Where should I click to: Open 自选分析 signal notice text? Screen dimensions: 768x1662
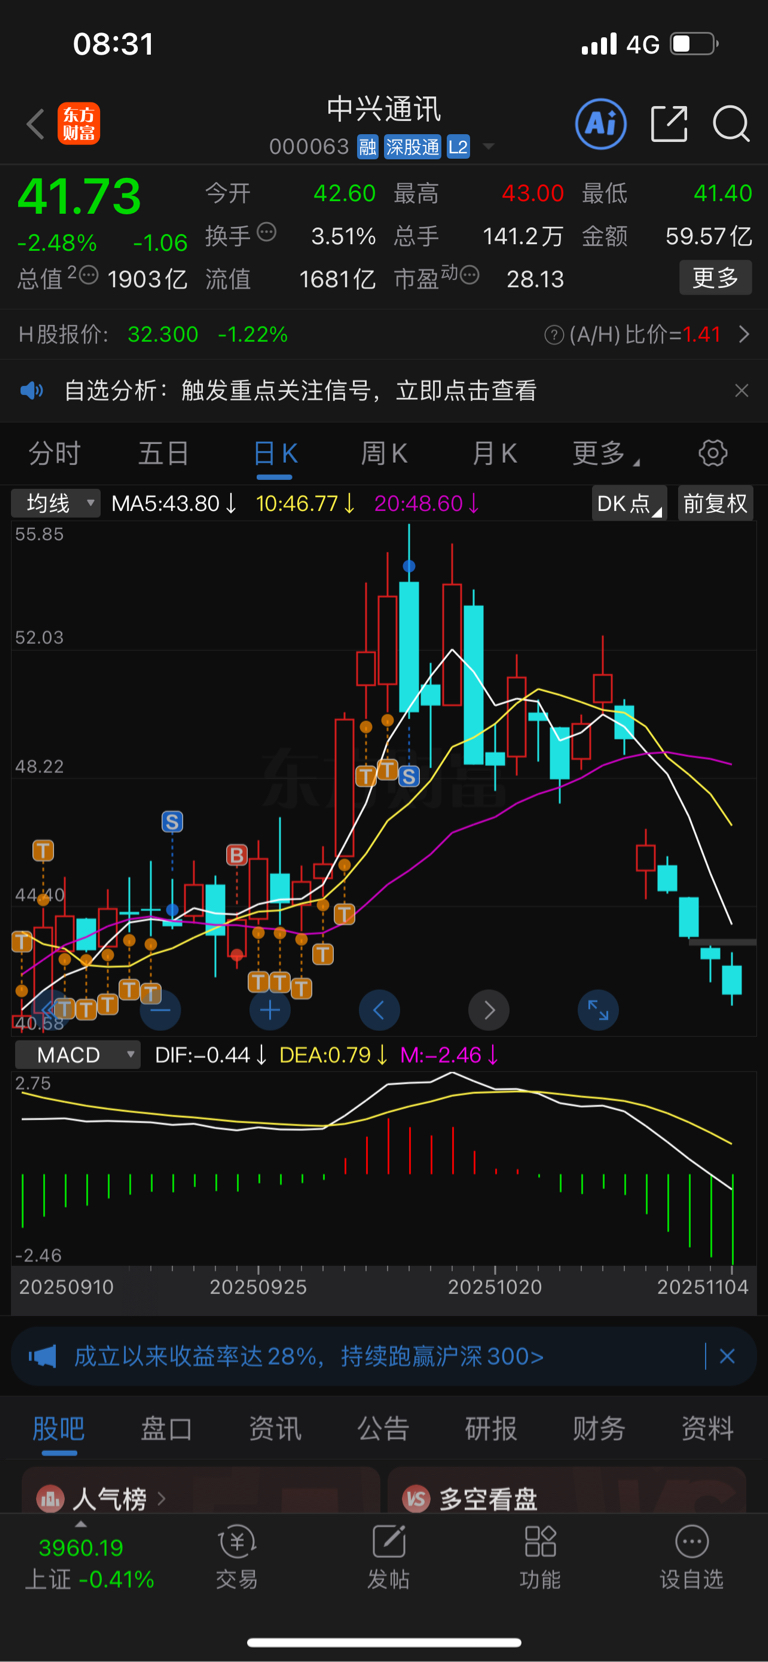pyautogui.click(x=300, y=390)
